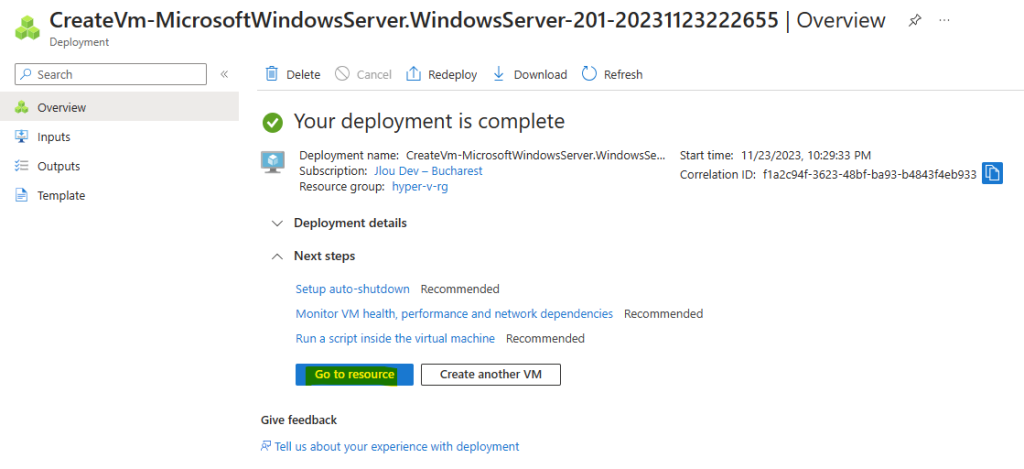The height and width of the screenshot is (469, 1024).
Task: Open the hyper-v-rg resource group link
Action: [x=420, y=186]
